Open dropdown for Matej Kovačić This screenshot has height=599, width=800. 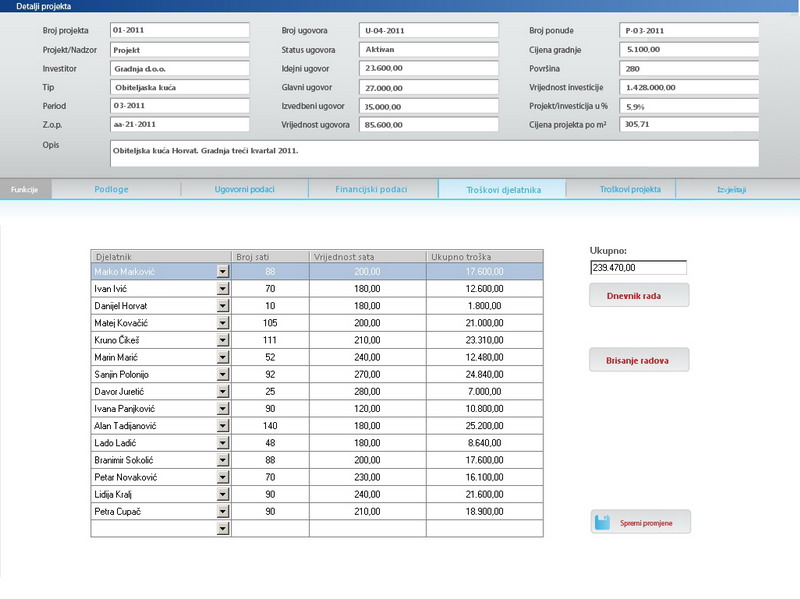click(x=222, y=323)
